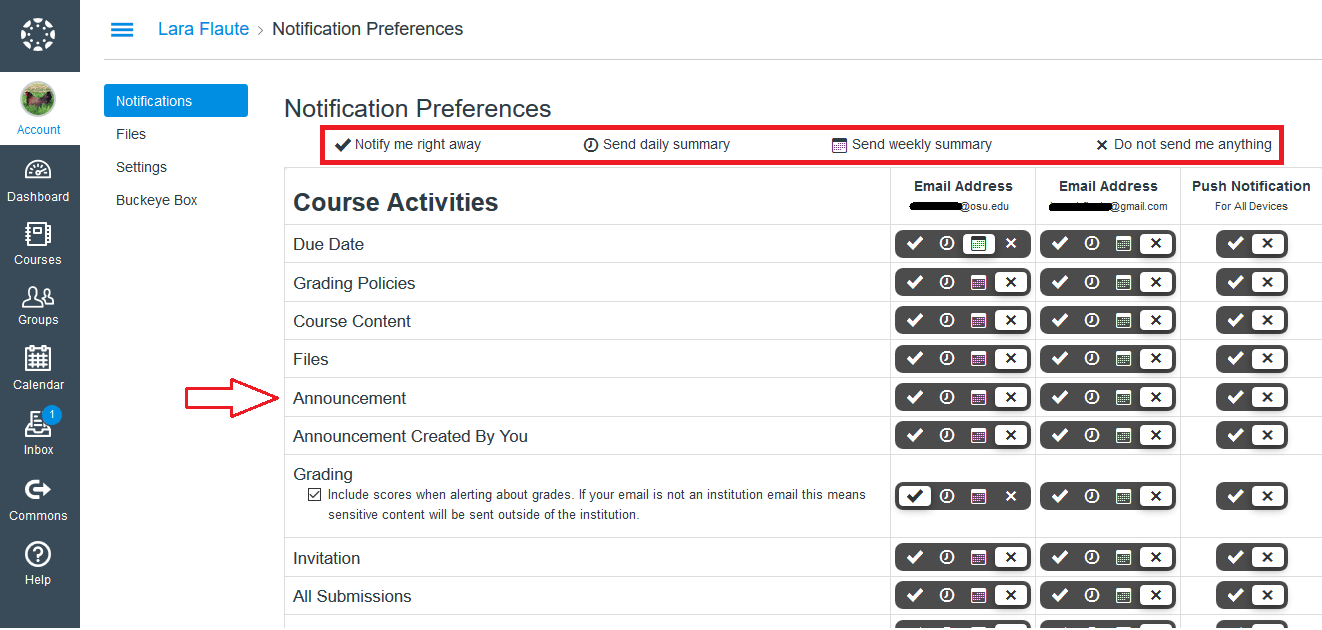This screenshot has height=630, width=1322.
Task: Toggle include scores when alerting checkbox
Action: [314, 494]
